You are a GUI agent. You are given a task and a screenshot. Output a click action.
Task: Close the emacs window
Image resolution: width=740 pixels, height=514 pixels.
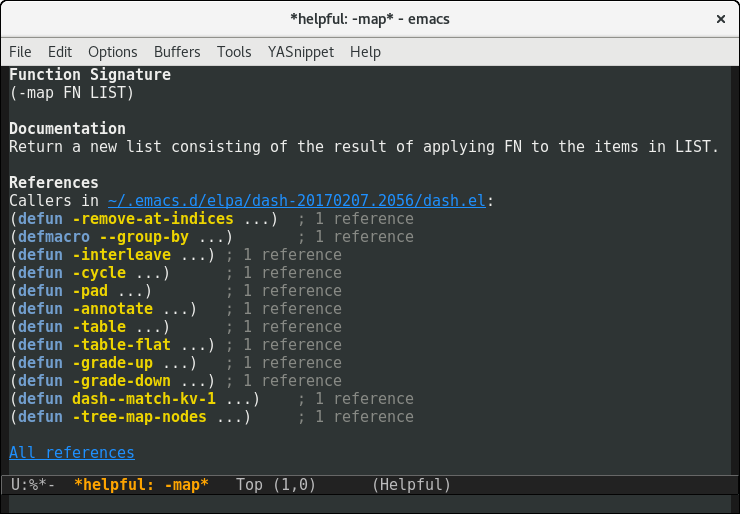[720, 19]
